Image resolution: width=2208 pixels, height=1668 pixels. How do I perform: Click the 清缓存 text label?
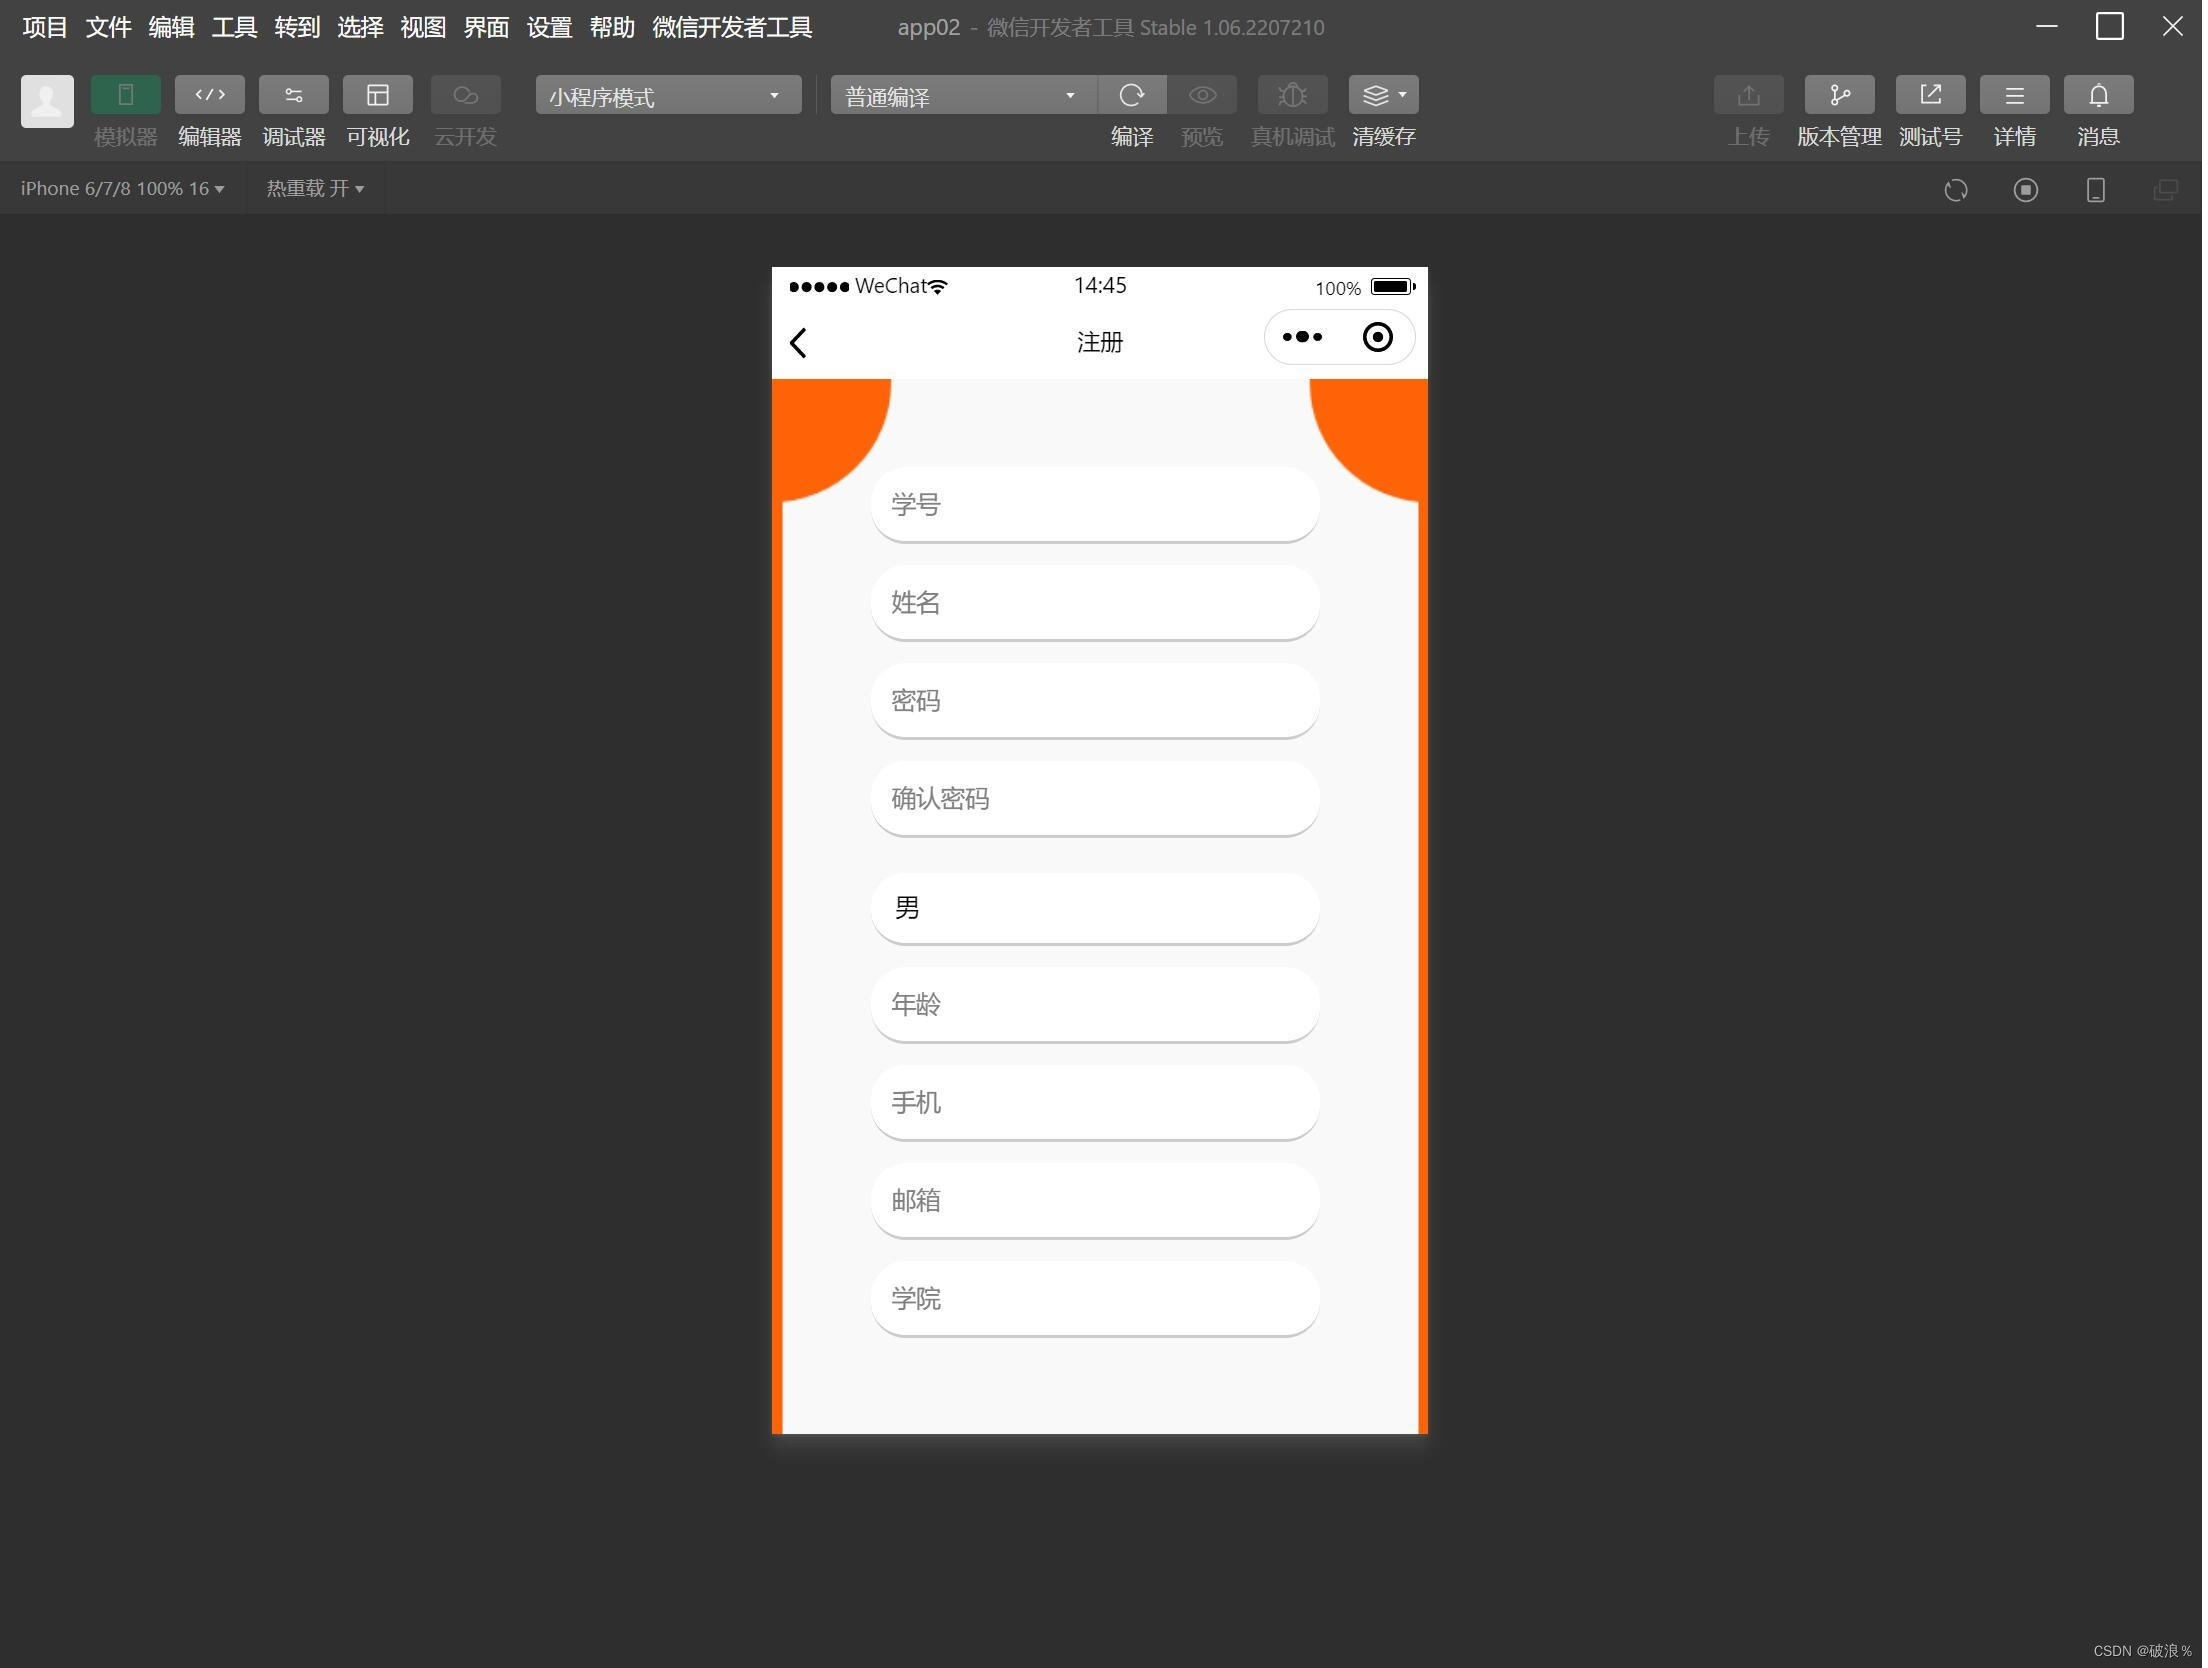click(1383, 137)
